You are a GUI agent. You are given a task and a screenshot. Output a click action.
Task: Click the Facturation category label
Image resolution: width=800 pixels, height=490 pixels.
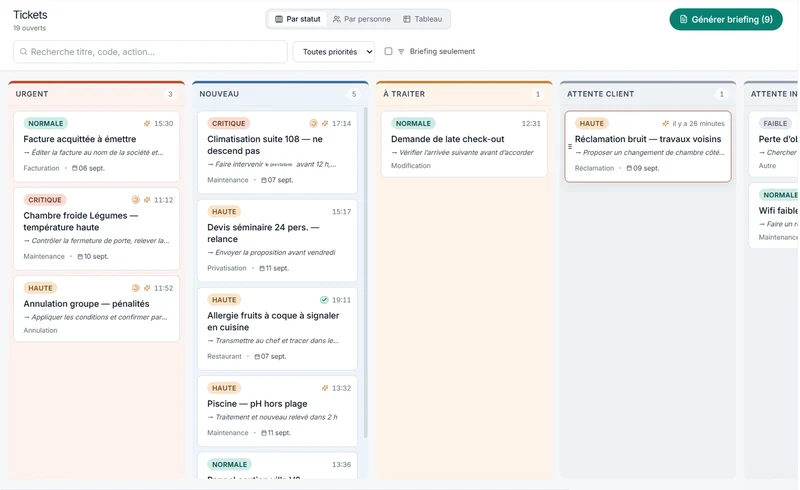click(x=41, y=168)
